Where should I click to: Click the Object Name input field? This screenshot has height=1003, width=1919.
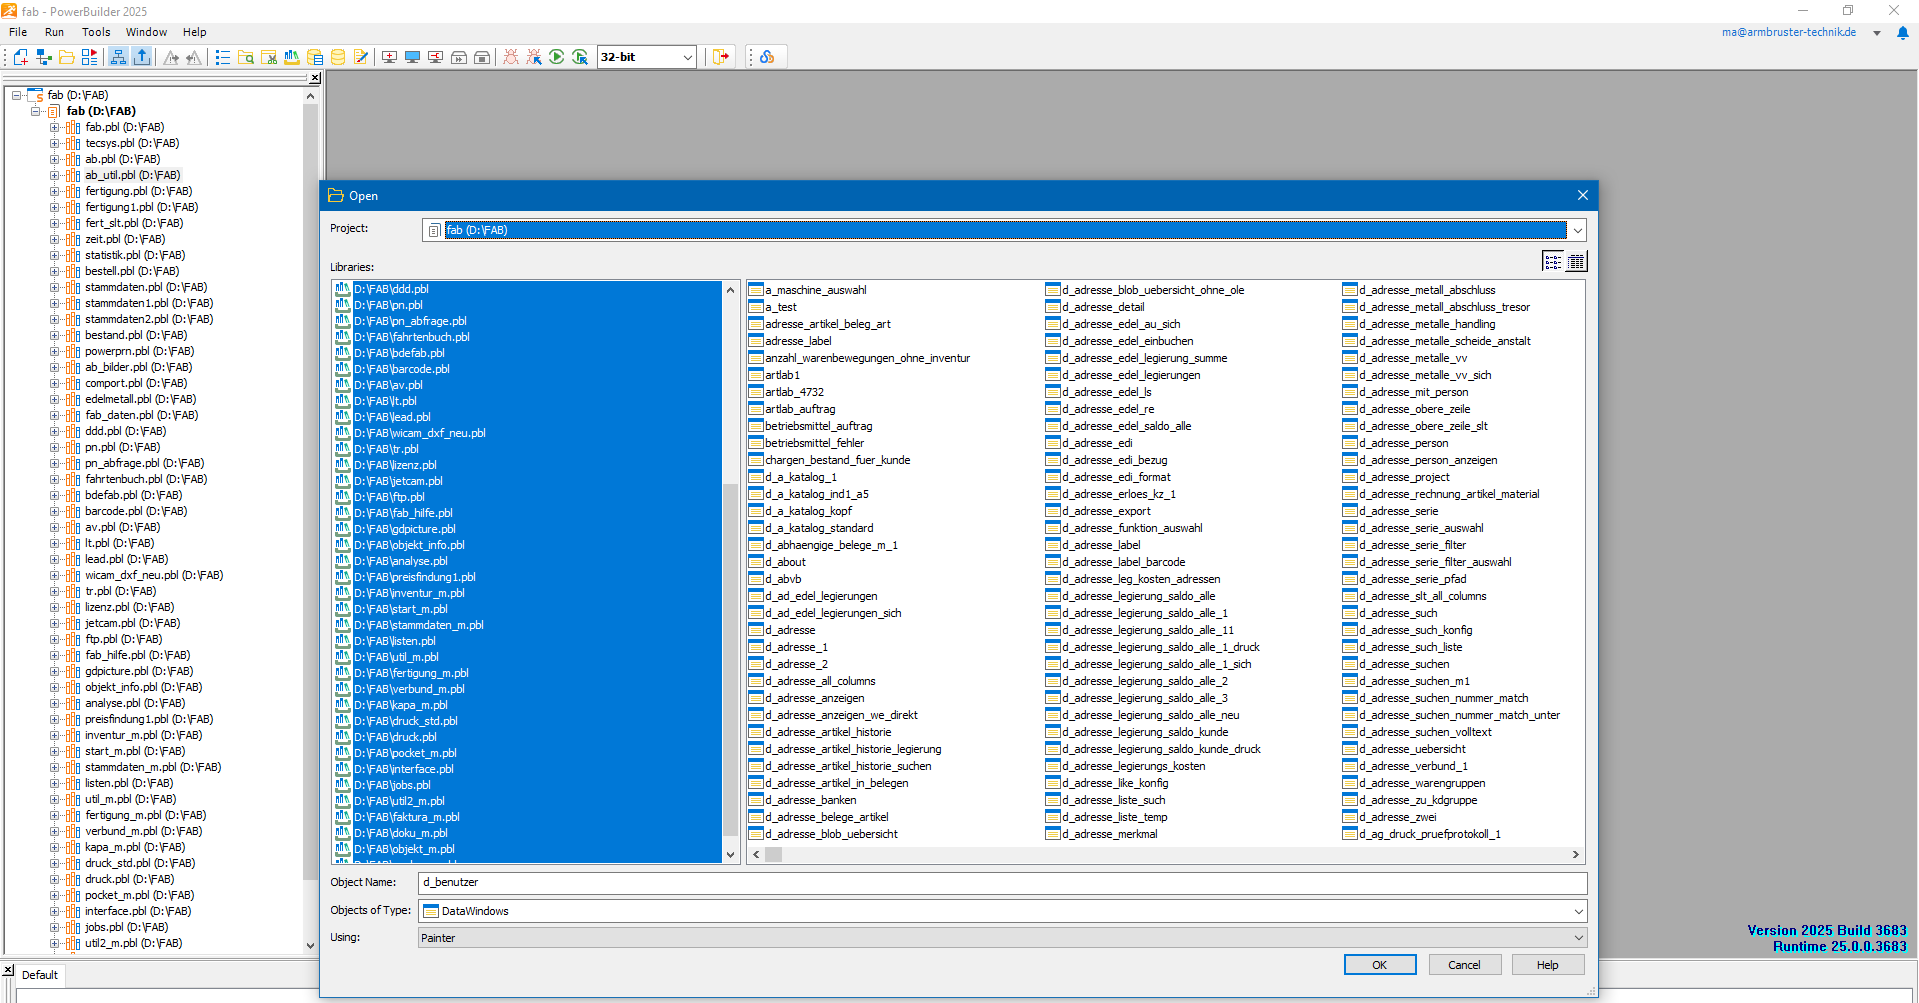[1002, 883]
